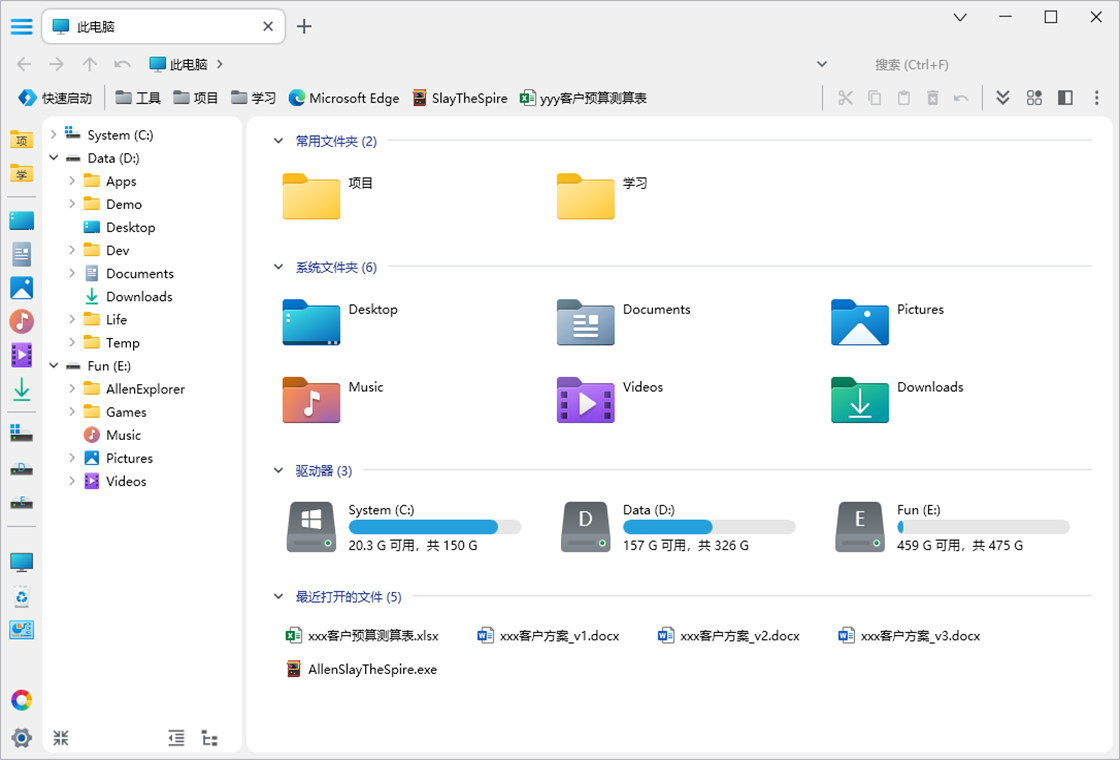Open the tab list dropdown in title bar
The height and width of the screenshot is (760, 1120).
pyautogui.click(x=961, y=18)
